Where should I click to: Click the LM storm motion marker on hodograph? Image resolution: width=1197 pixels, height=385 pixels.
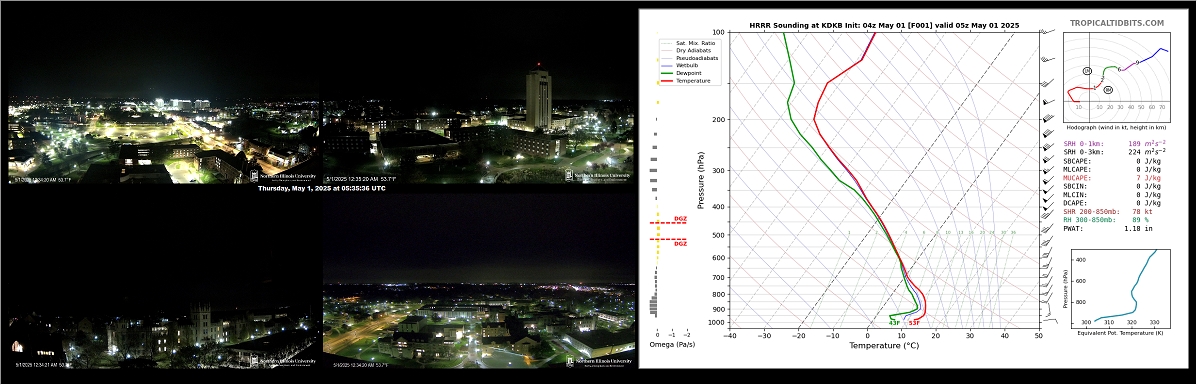coord(1087,71)
